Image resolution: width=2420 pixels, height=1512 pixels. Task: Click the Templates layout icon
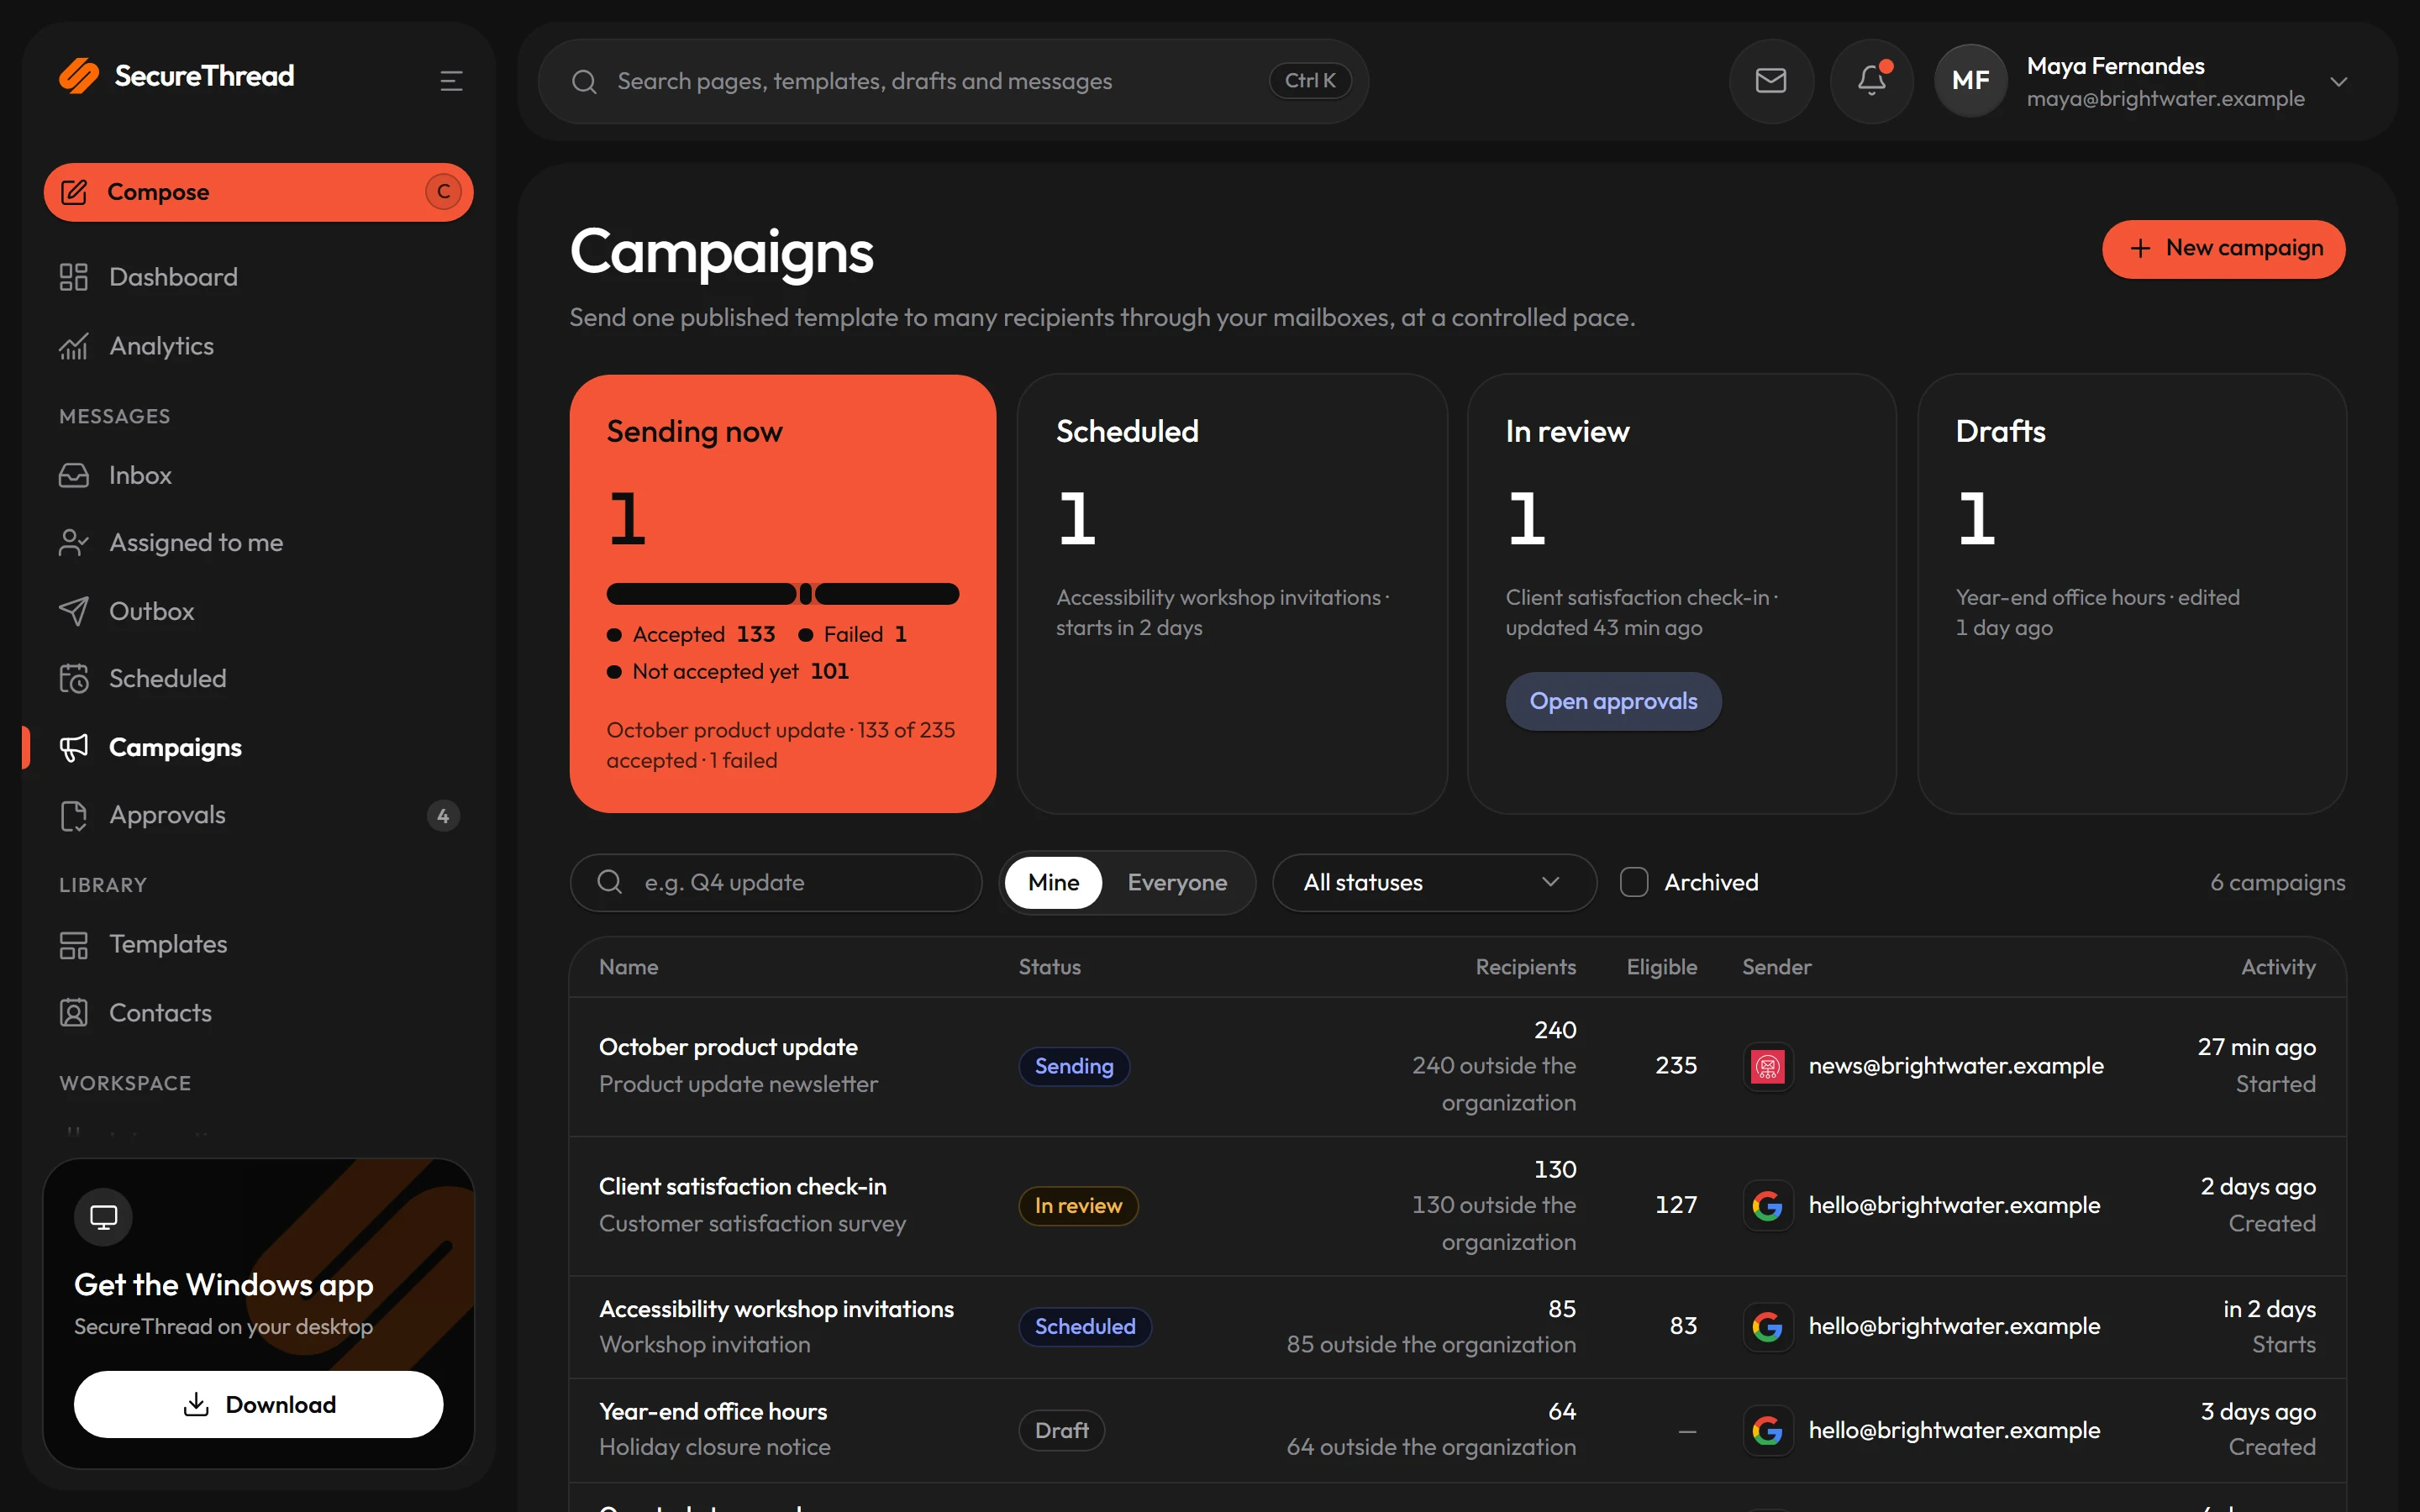coord(73,944)
